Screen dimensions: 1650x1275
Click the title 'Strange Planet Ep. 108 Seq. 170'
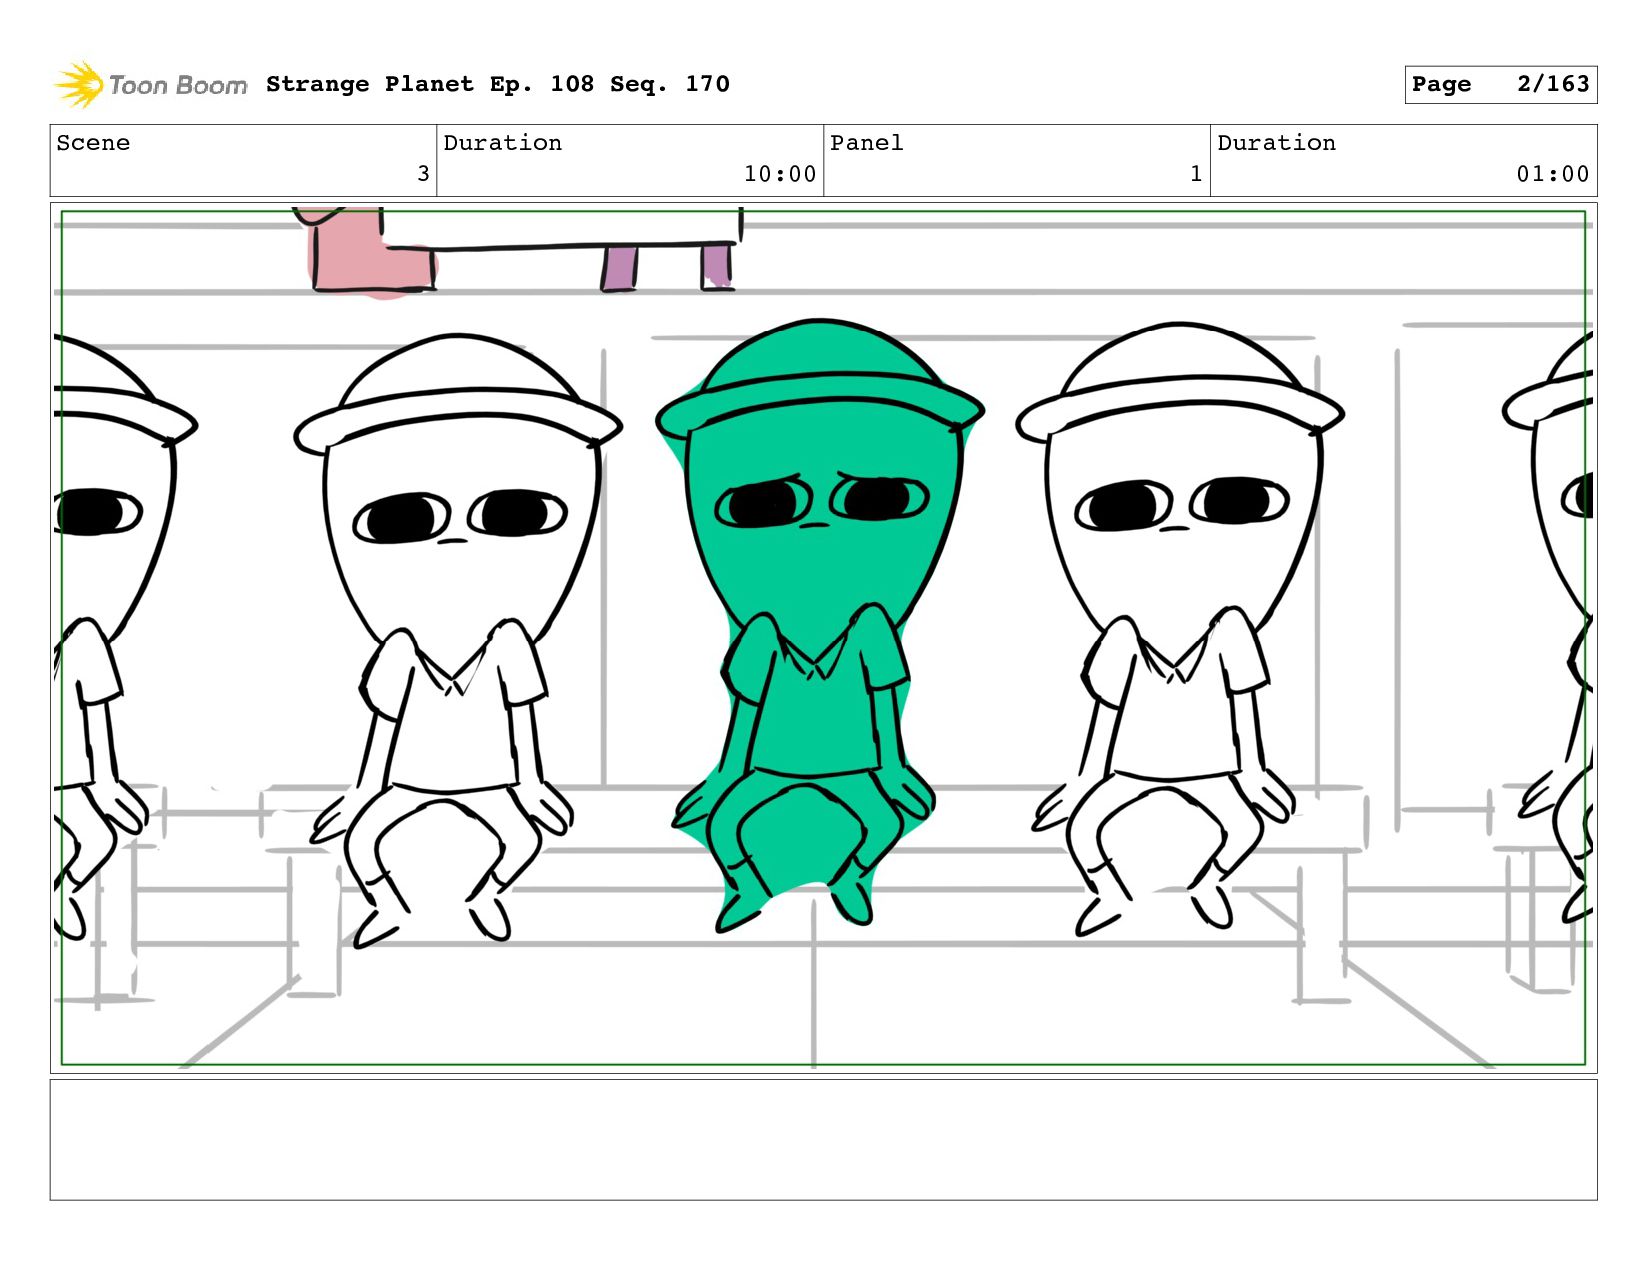tap(498, 84)
